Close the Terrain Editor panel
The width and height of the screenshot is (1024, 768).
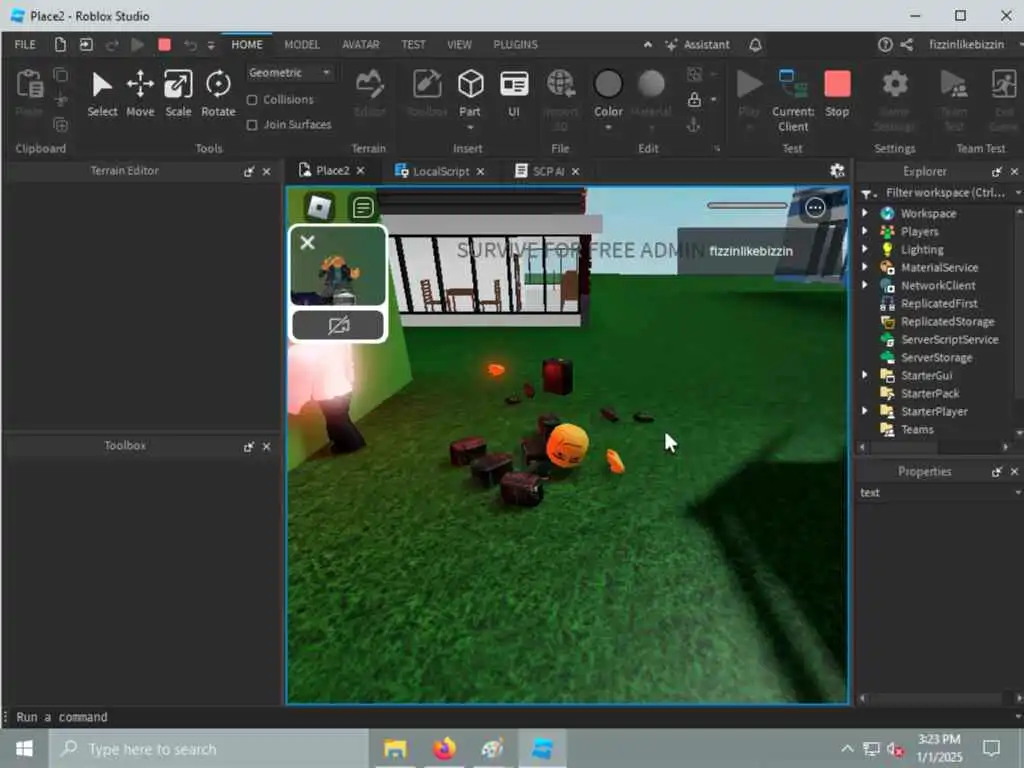[266, 171]
